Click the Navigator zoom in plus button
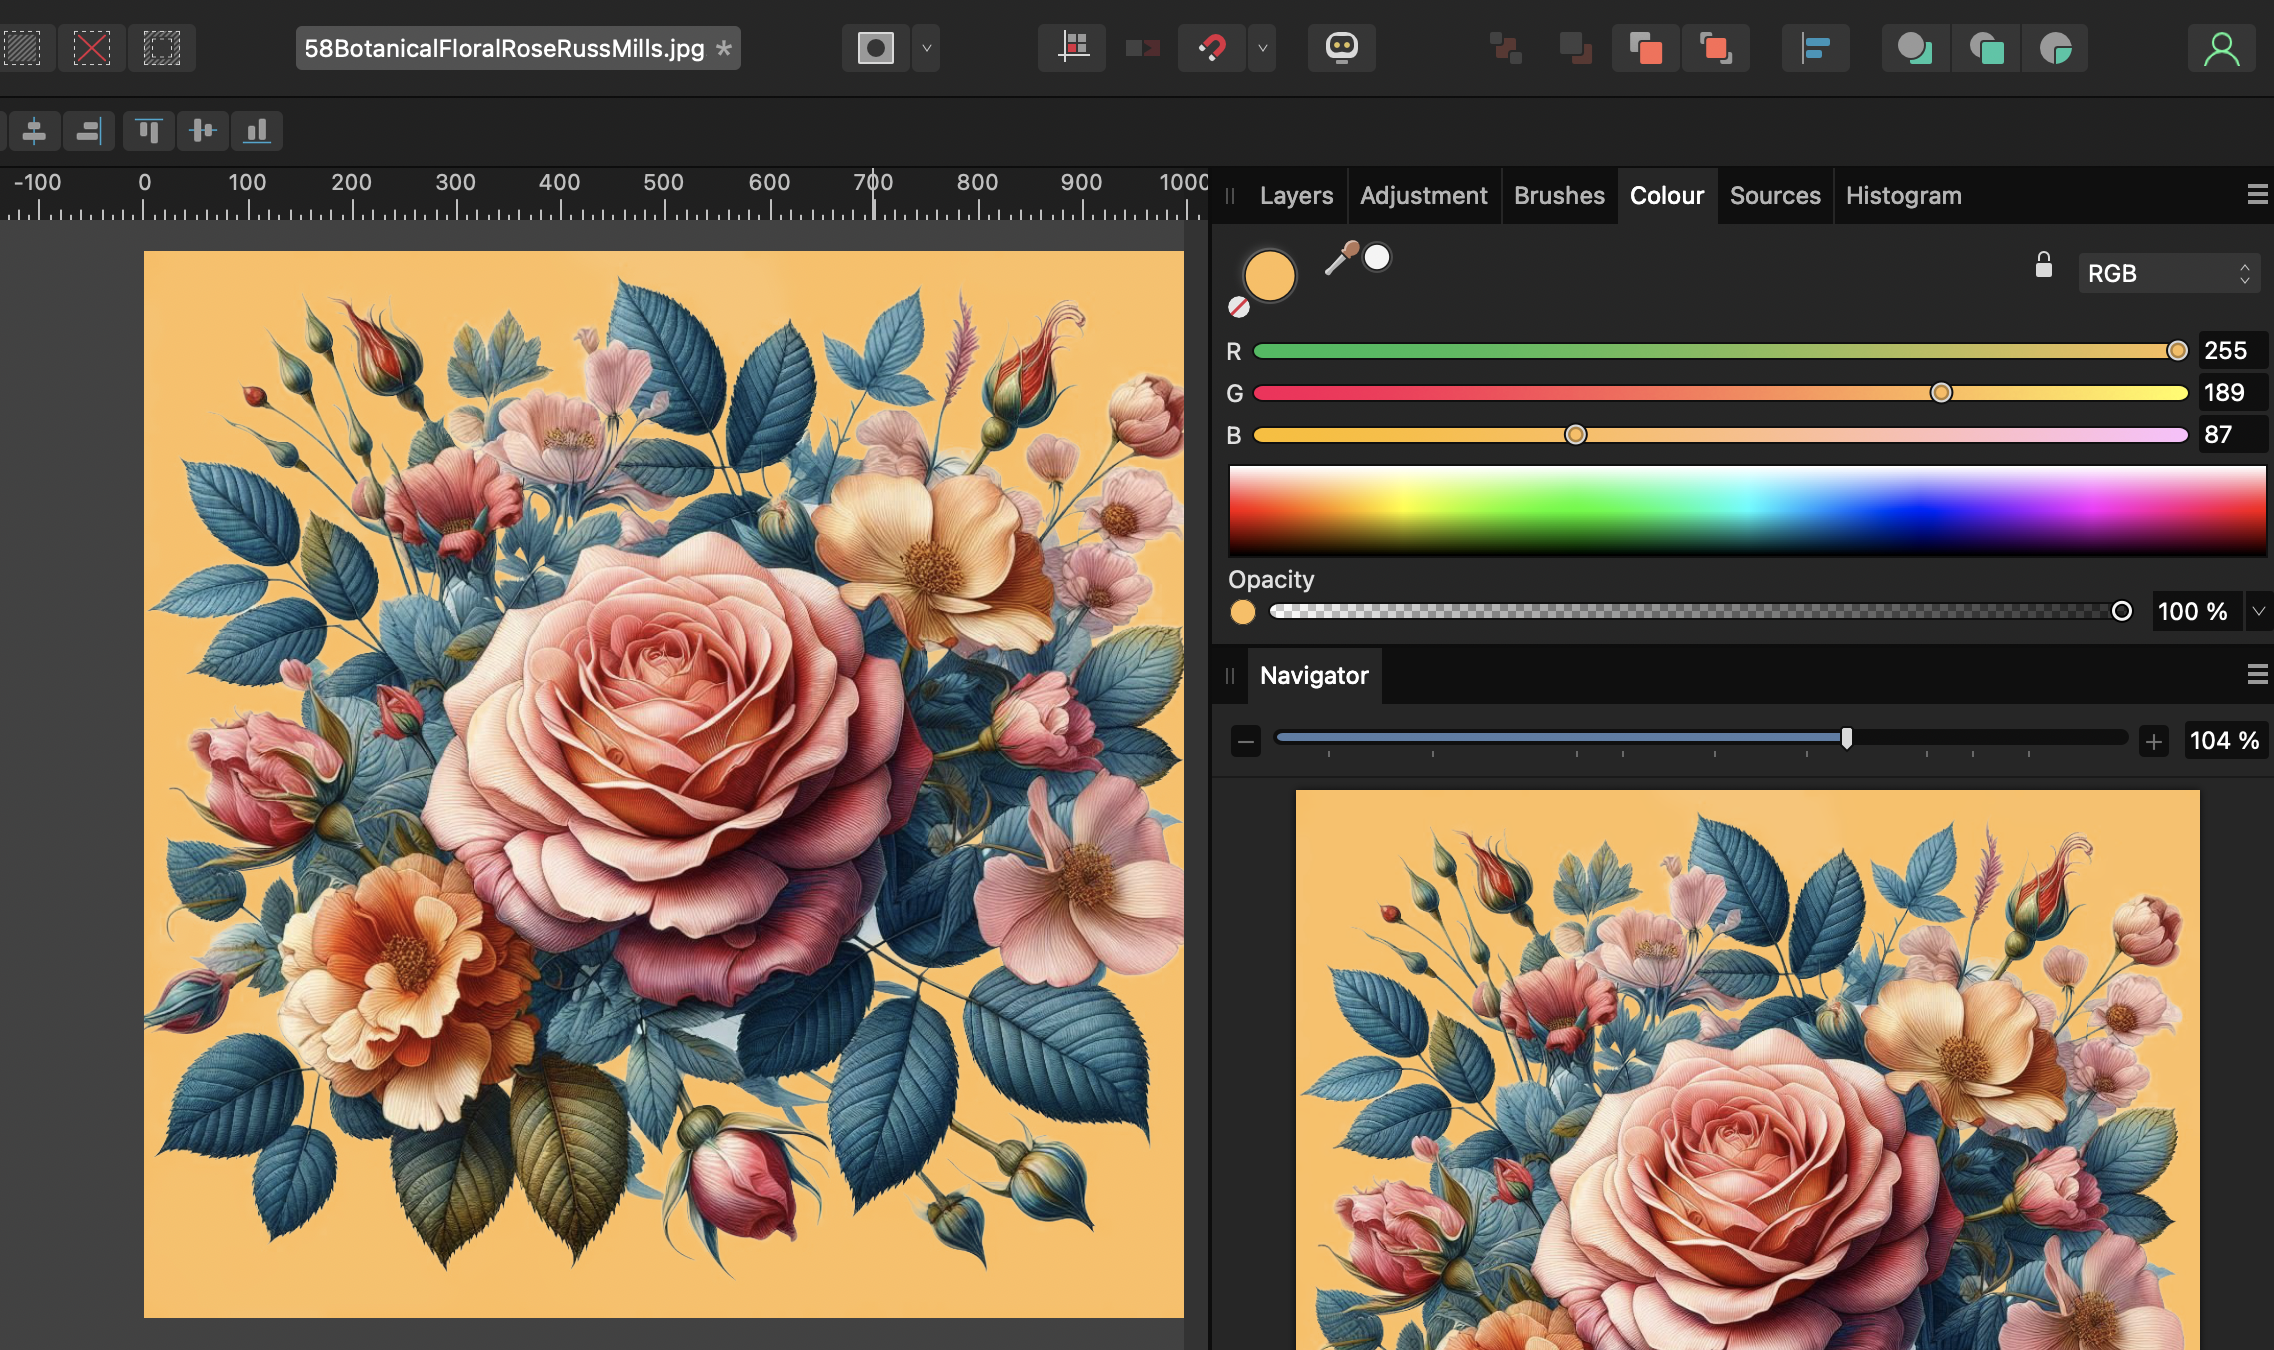This screenshot has width=2274, height=1350. [2154, 741]
